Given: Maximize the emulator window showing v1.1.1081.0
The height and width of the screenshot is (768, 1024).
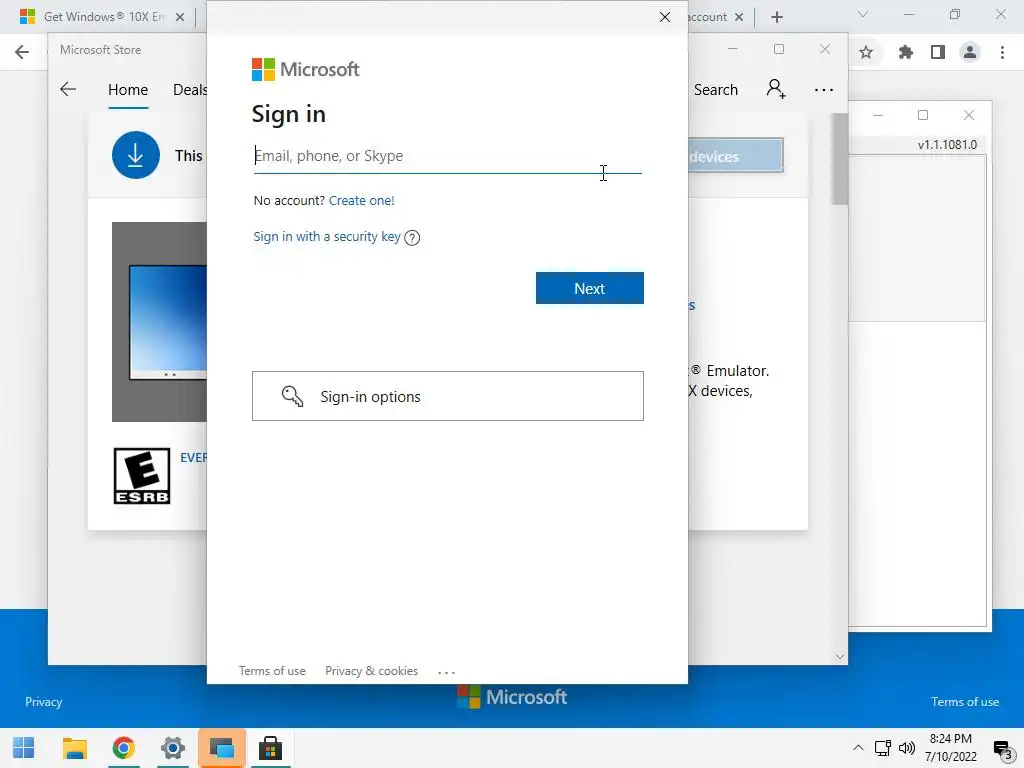Looking at the screenshot, I should [x=923, y=116].
